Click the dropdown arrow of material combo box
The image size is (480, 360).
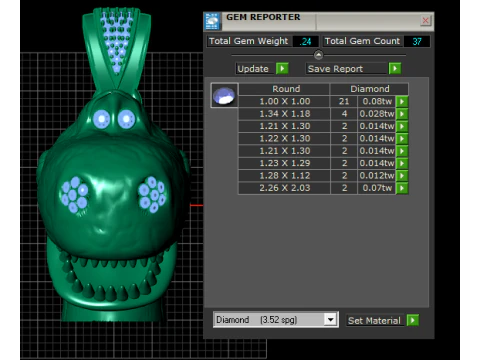330,320
